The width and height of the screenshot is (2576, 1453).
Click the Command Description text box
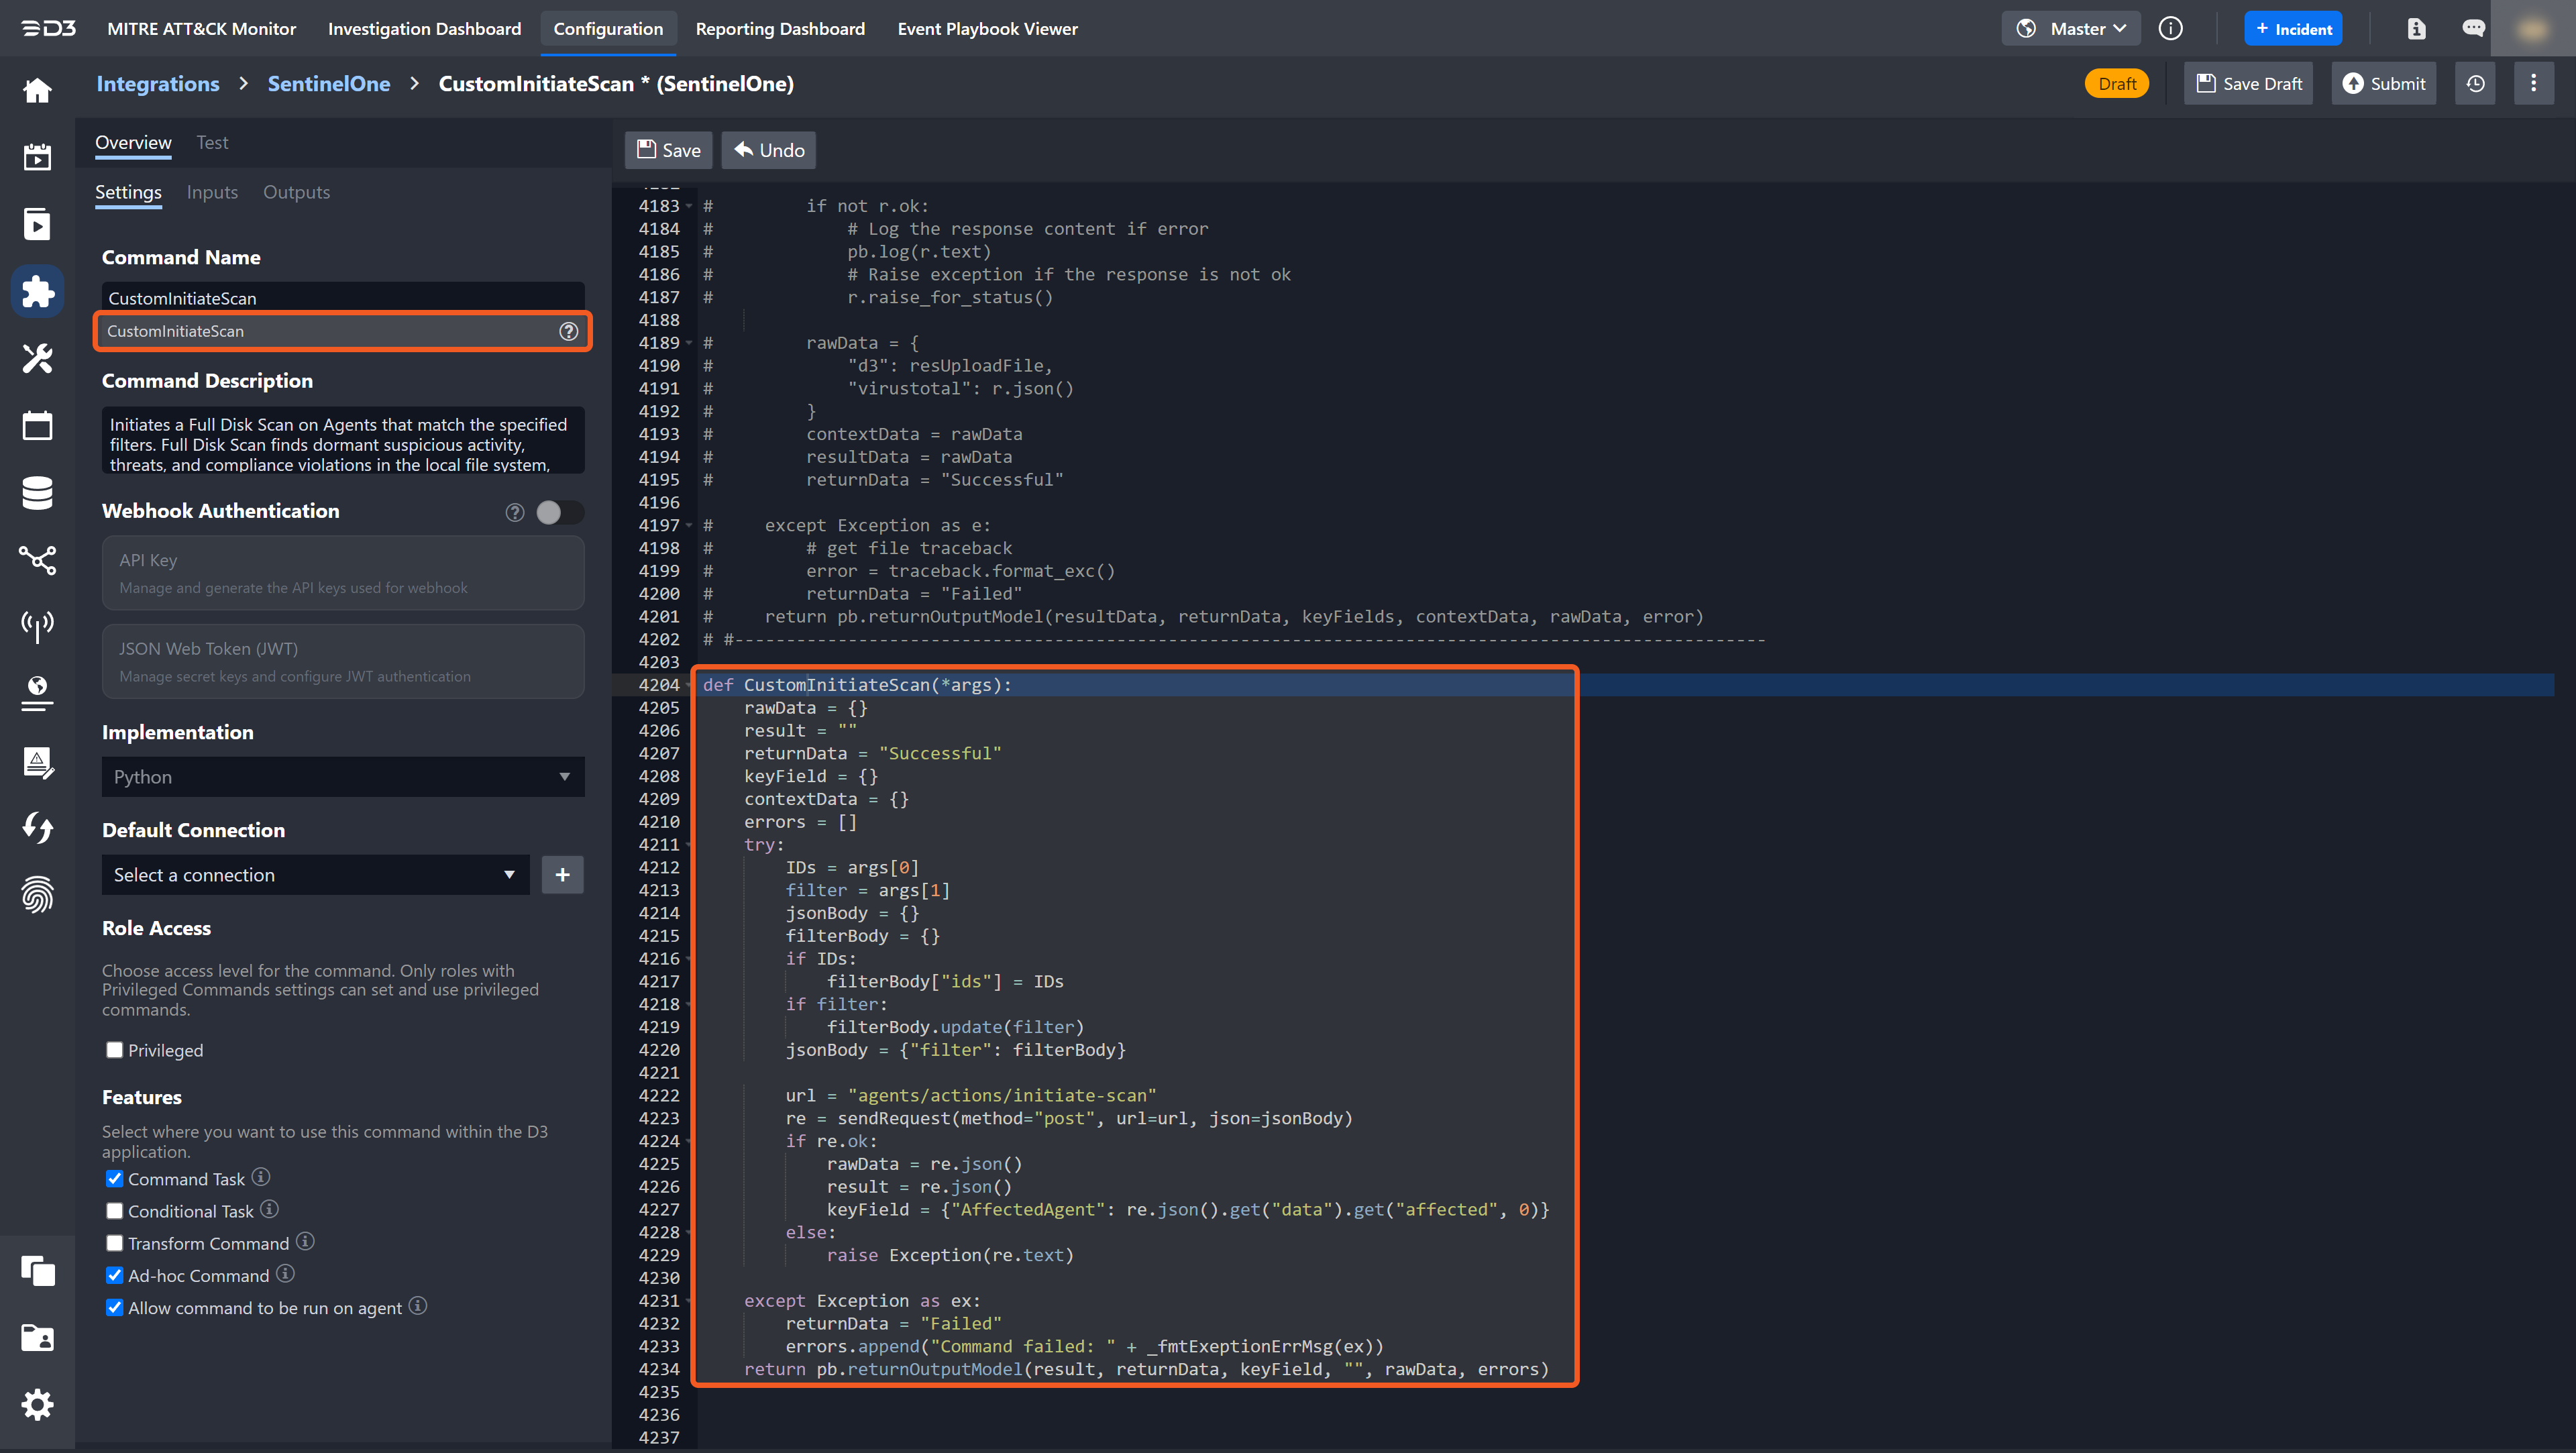pyautogui.click(x=342, y=441)
